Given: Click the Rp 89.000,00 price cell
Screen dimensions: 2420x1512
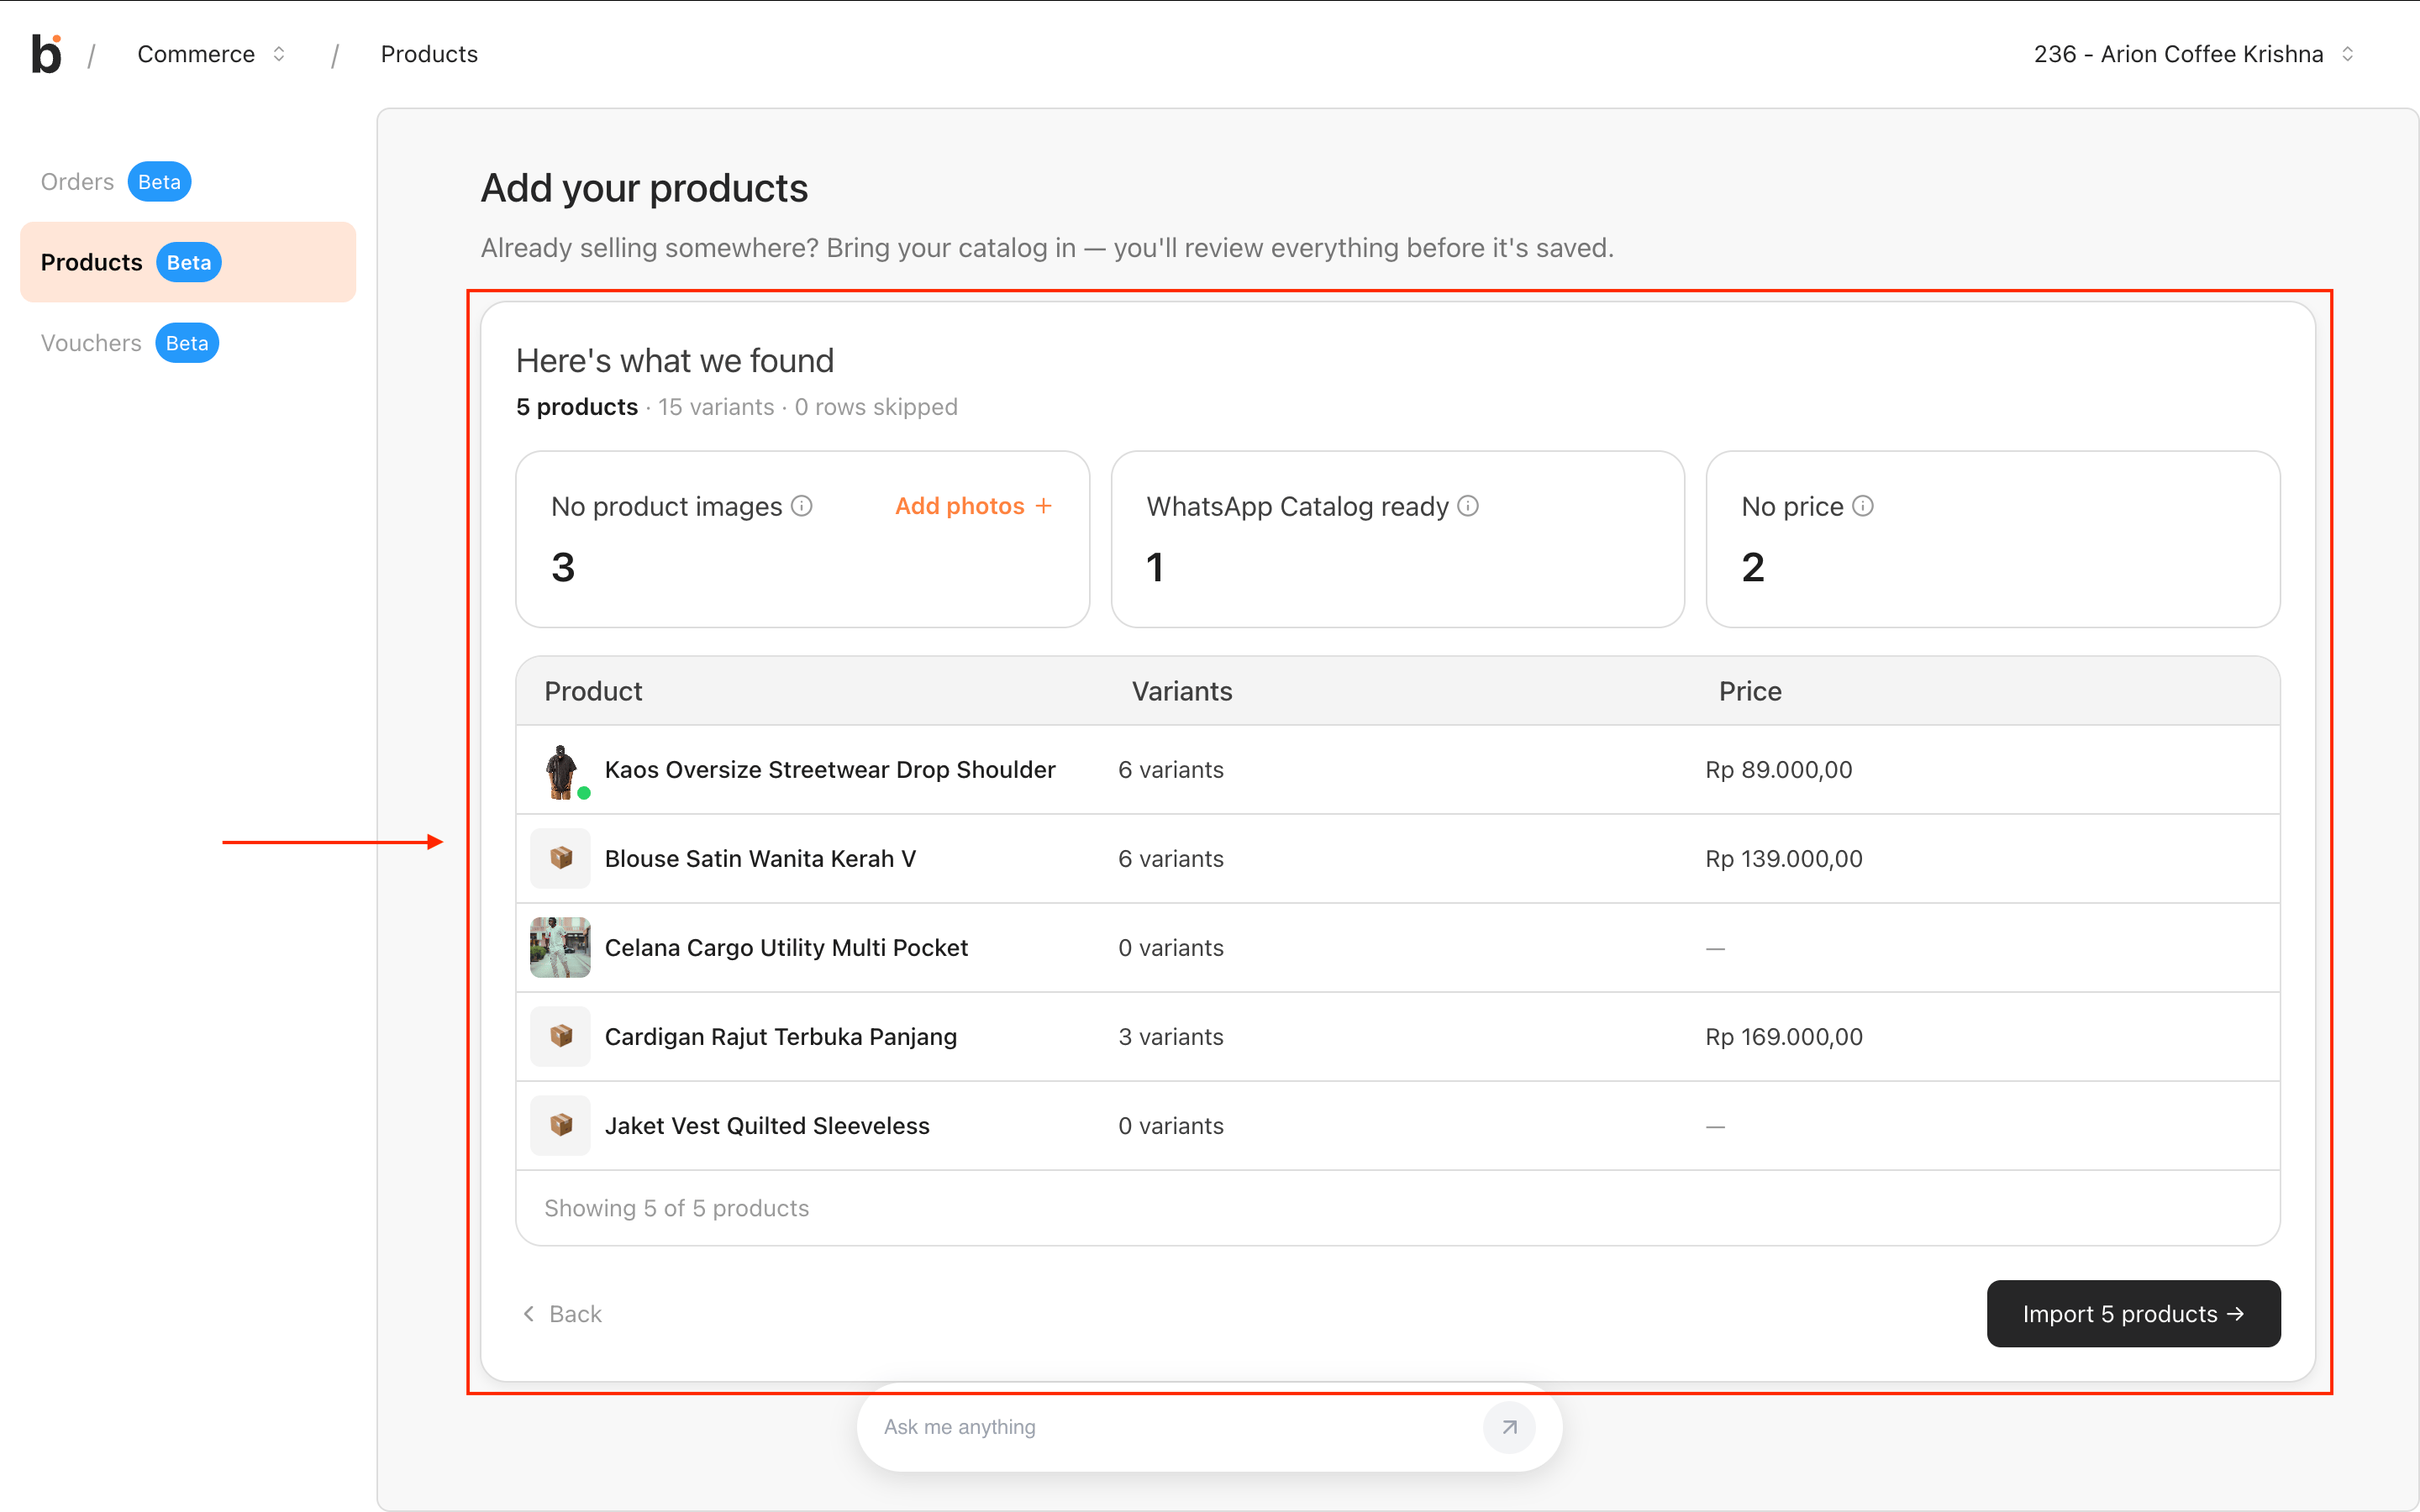Looking at the screenshot, I should click(x=1779, y=770).
